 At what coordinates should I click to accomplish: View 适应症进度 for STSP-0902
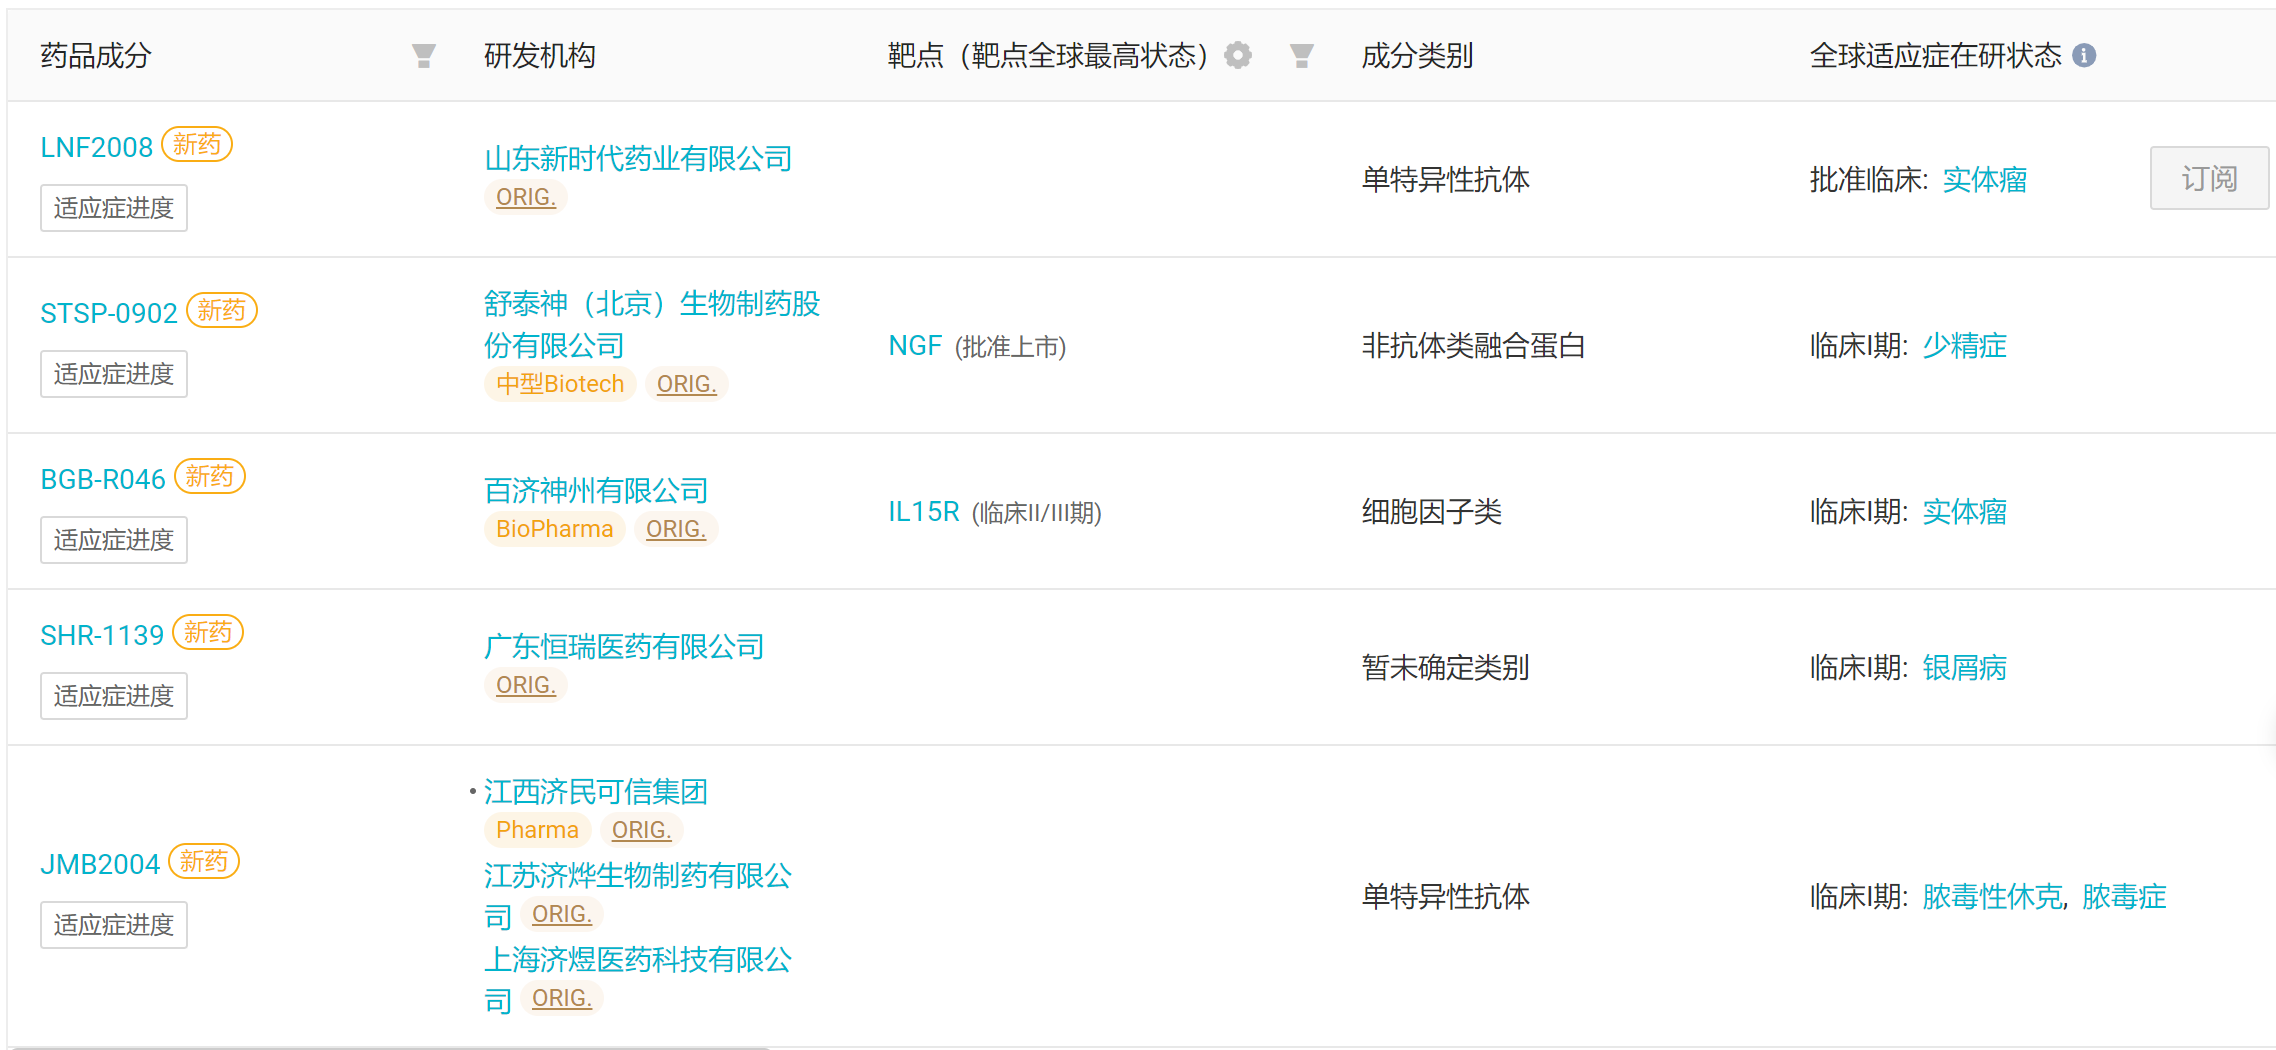pos(114,374)
